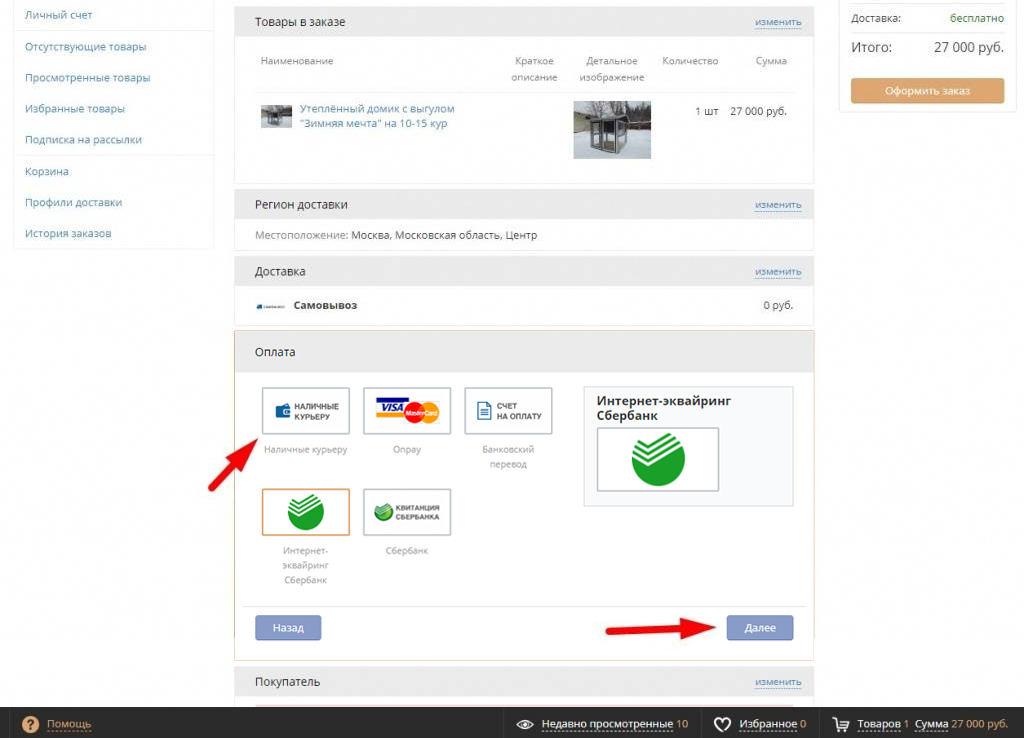Expand the buyer section via 'изменить'

coord(778,682)
